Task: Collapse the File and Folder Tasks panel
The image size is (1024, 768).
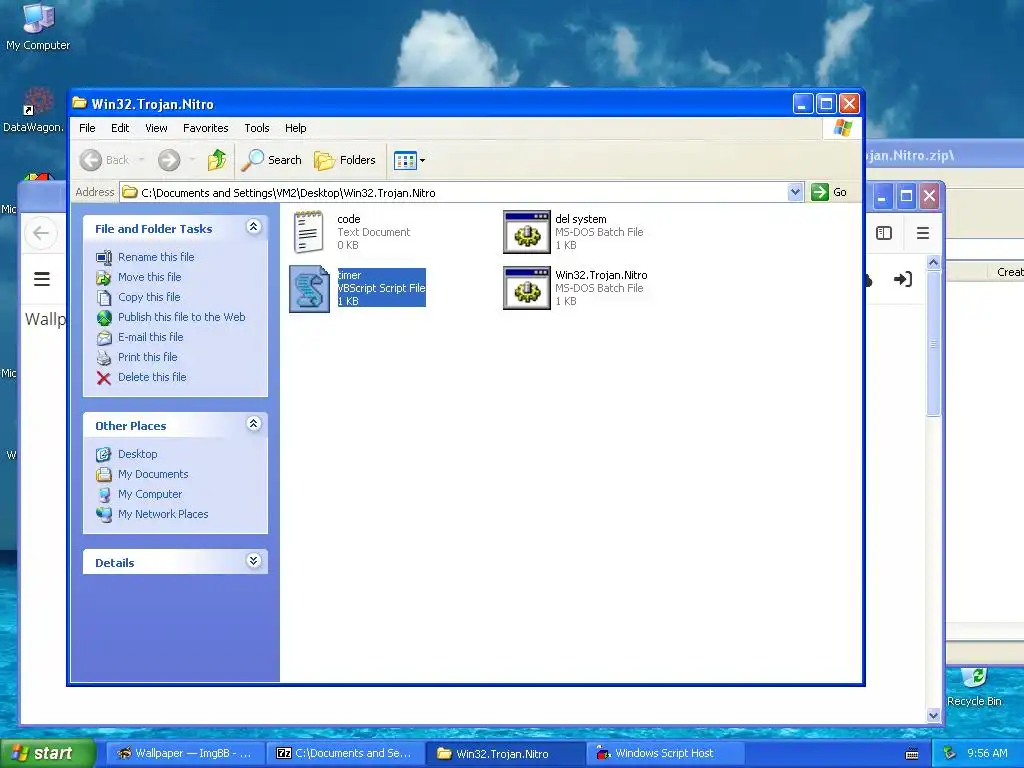Action: point(253,227)
